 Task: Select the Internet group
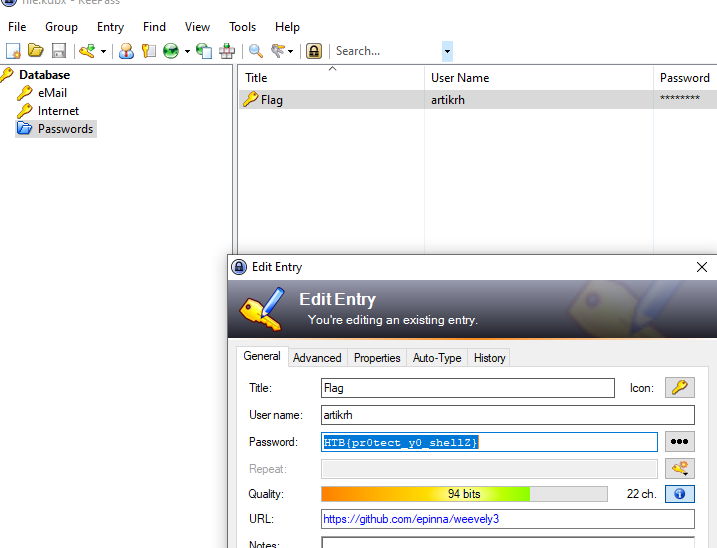tap(58, 111)
